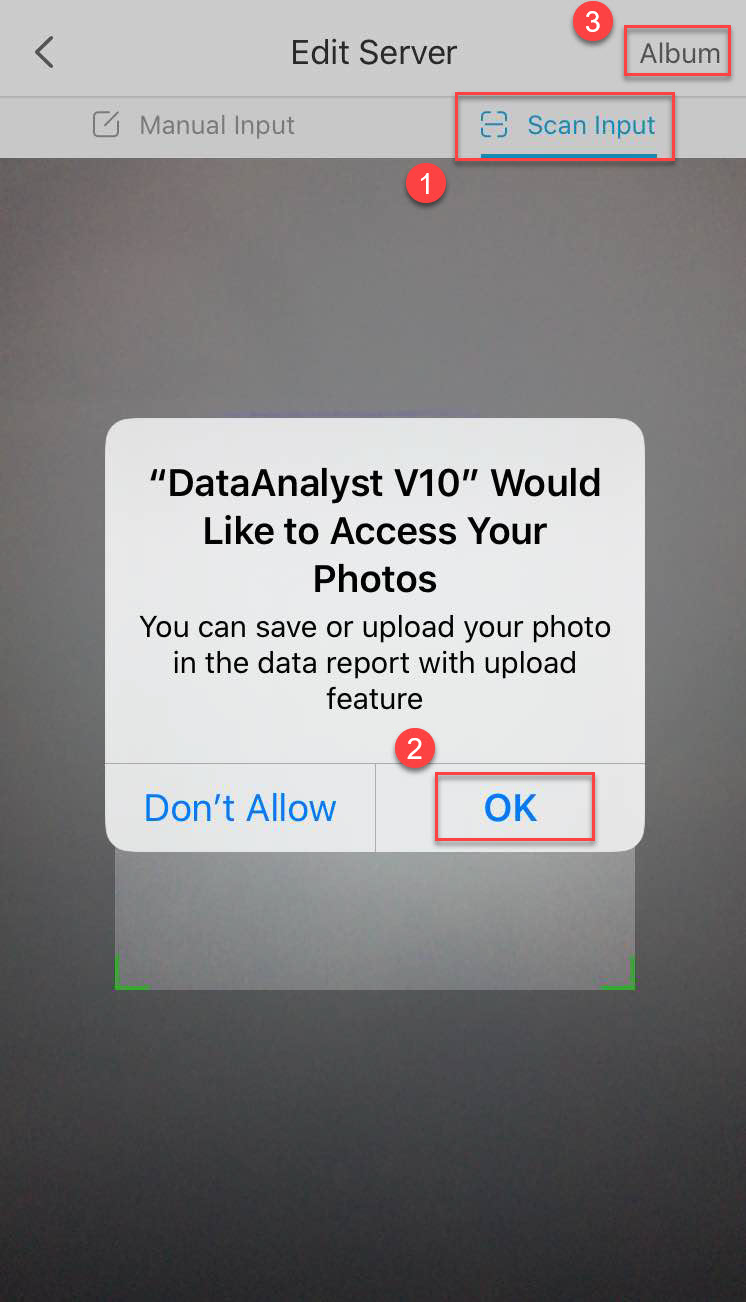Image resolution: width=746 pixels, height=1302 pixels.
Task: Confirm photo access with OK
Action: [511, 808]
